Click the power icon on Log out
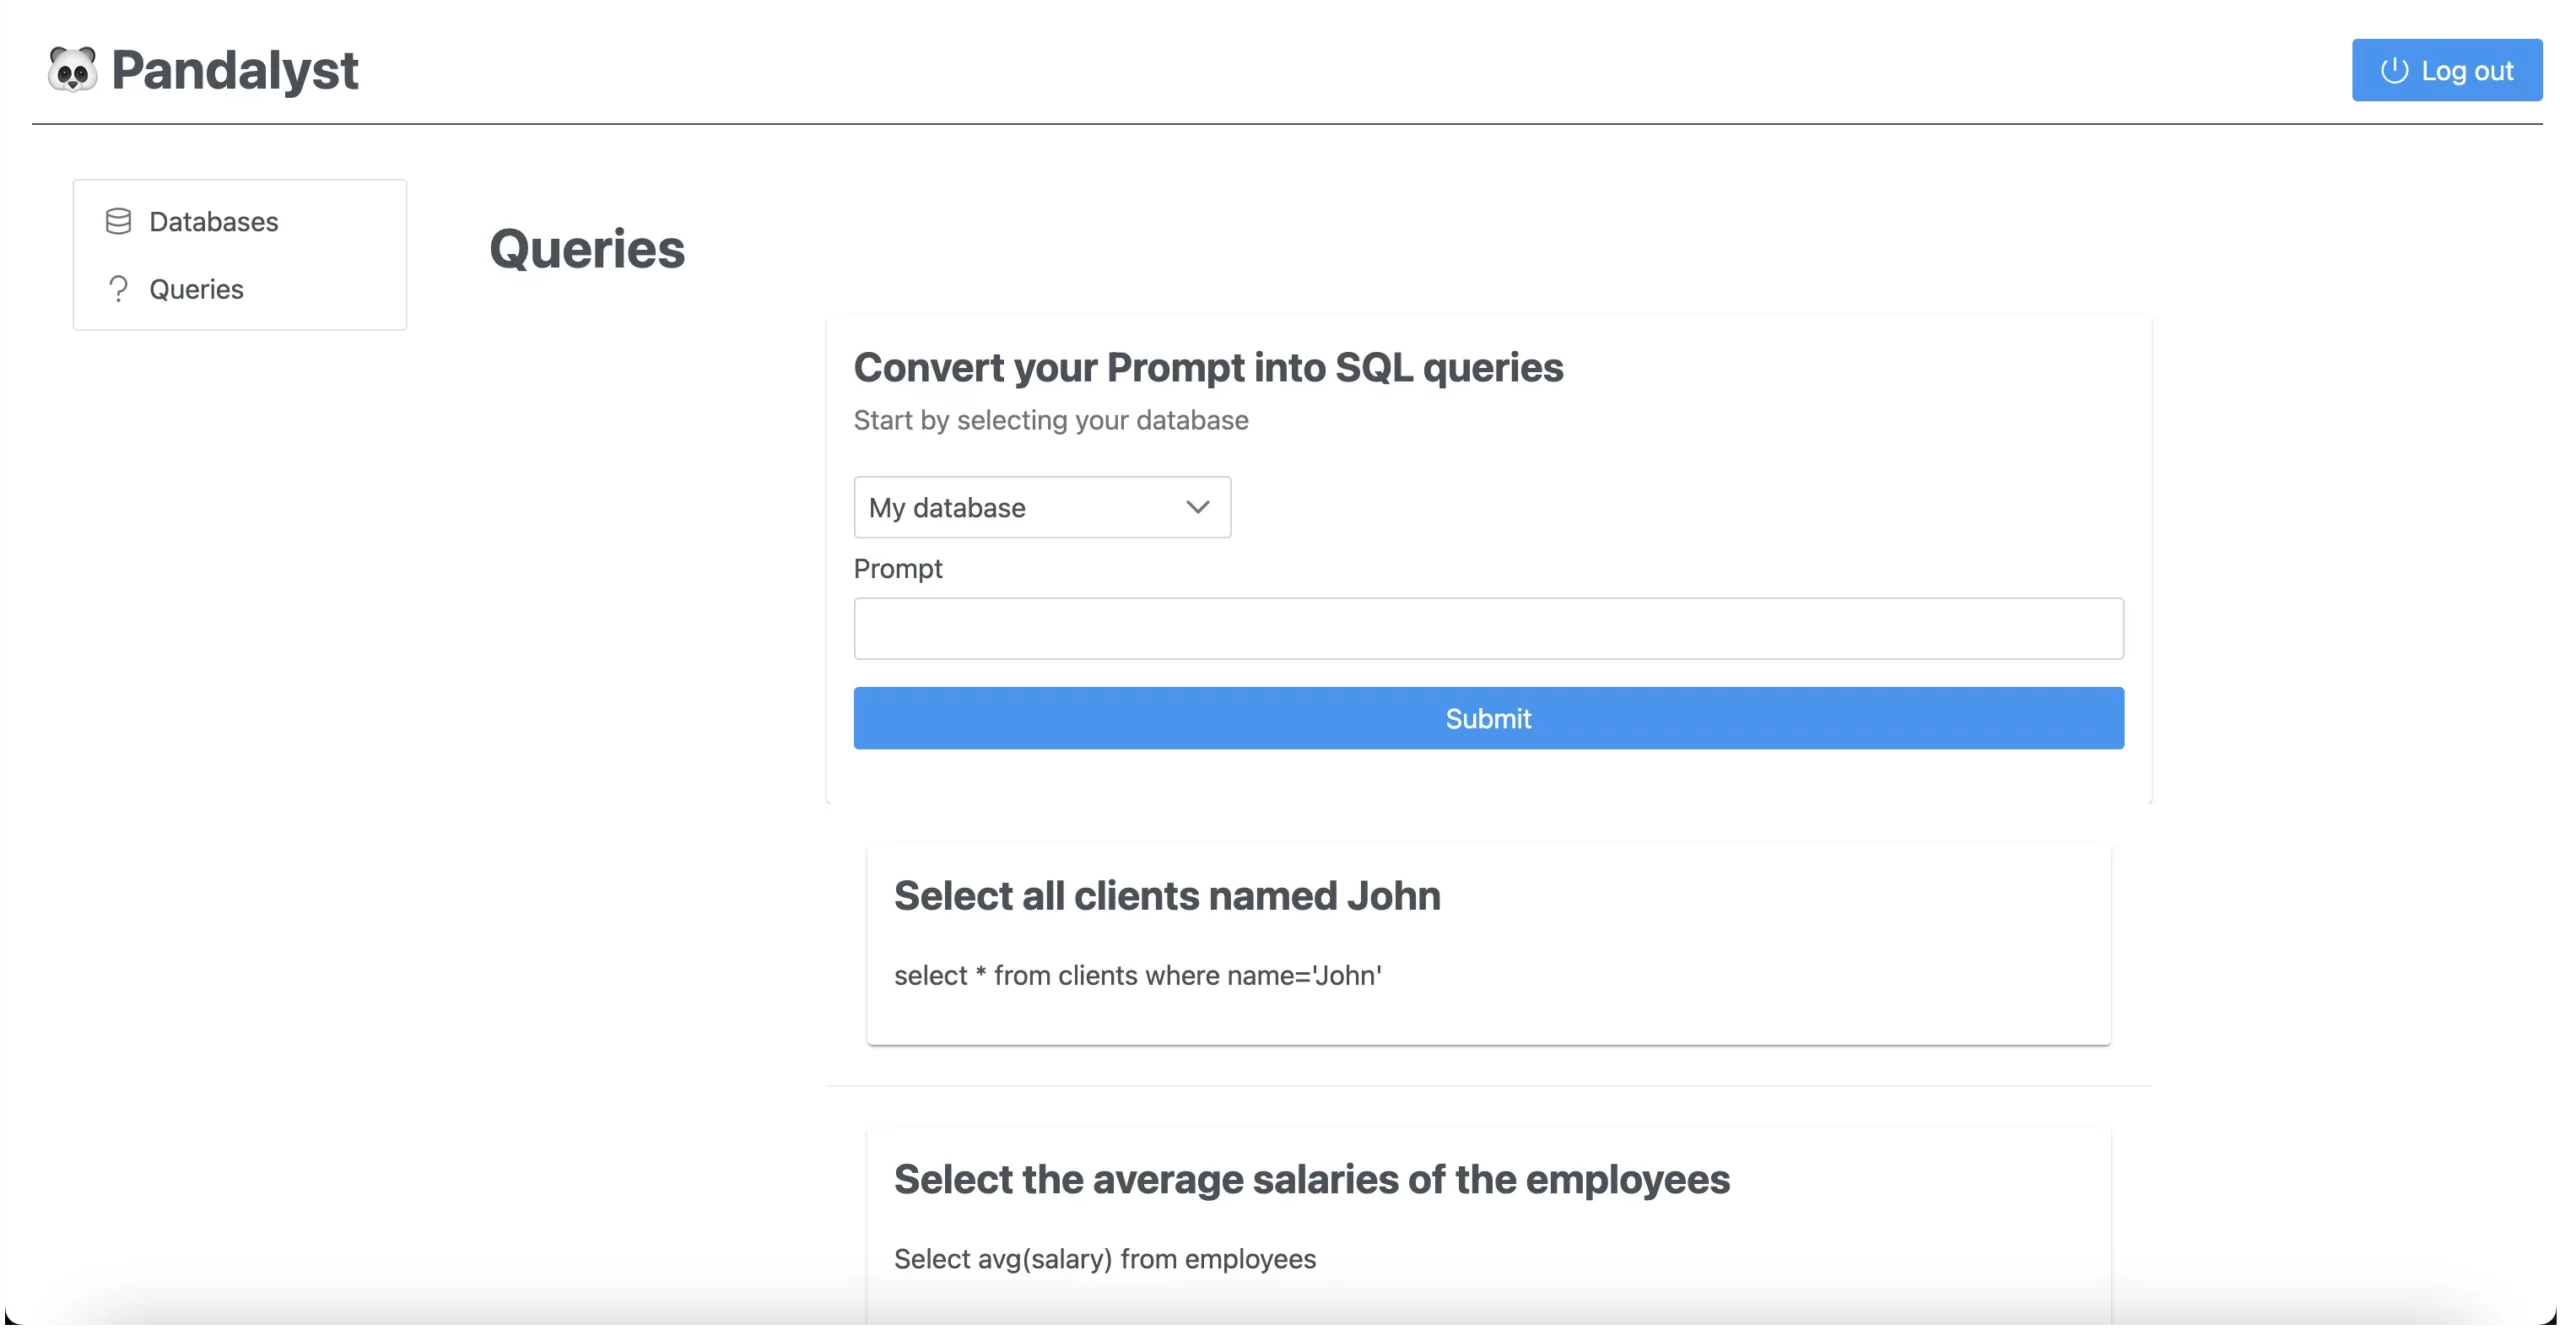Viewport: 2560px width, 1330px height. [x=2393, y=70]
